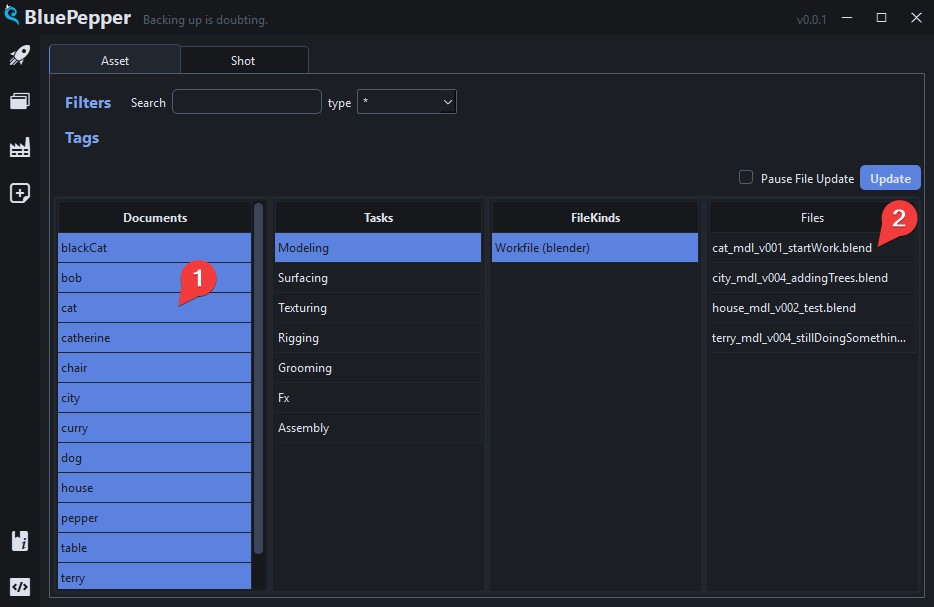Screen dimensions: 934x607
Task: Click the Documents list scrollbar
Action: coord(258,379)
